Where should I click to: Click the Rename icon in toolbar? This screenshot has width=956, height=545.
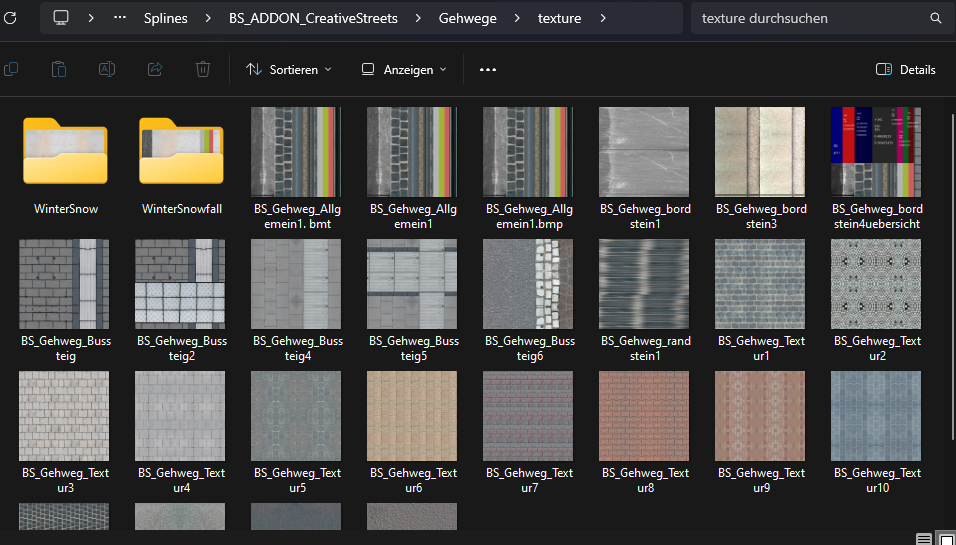pyautogui.click(x=107, y=69)
